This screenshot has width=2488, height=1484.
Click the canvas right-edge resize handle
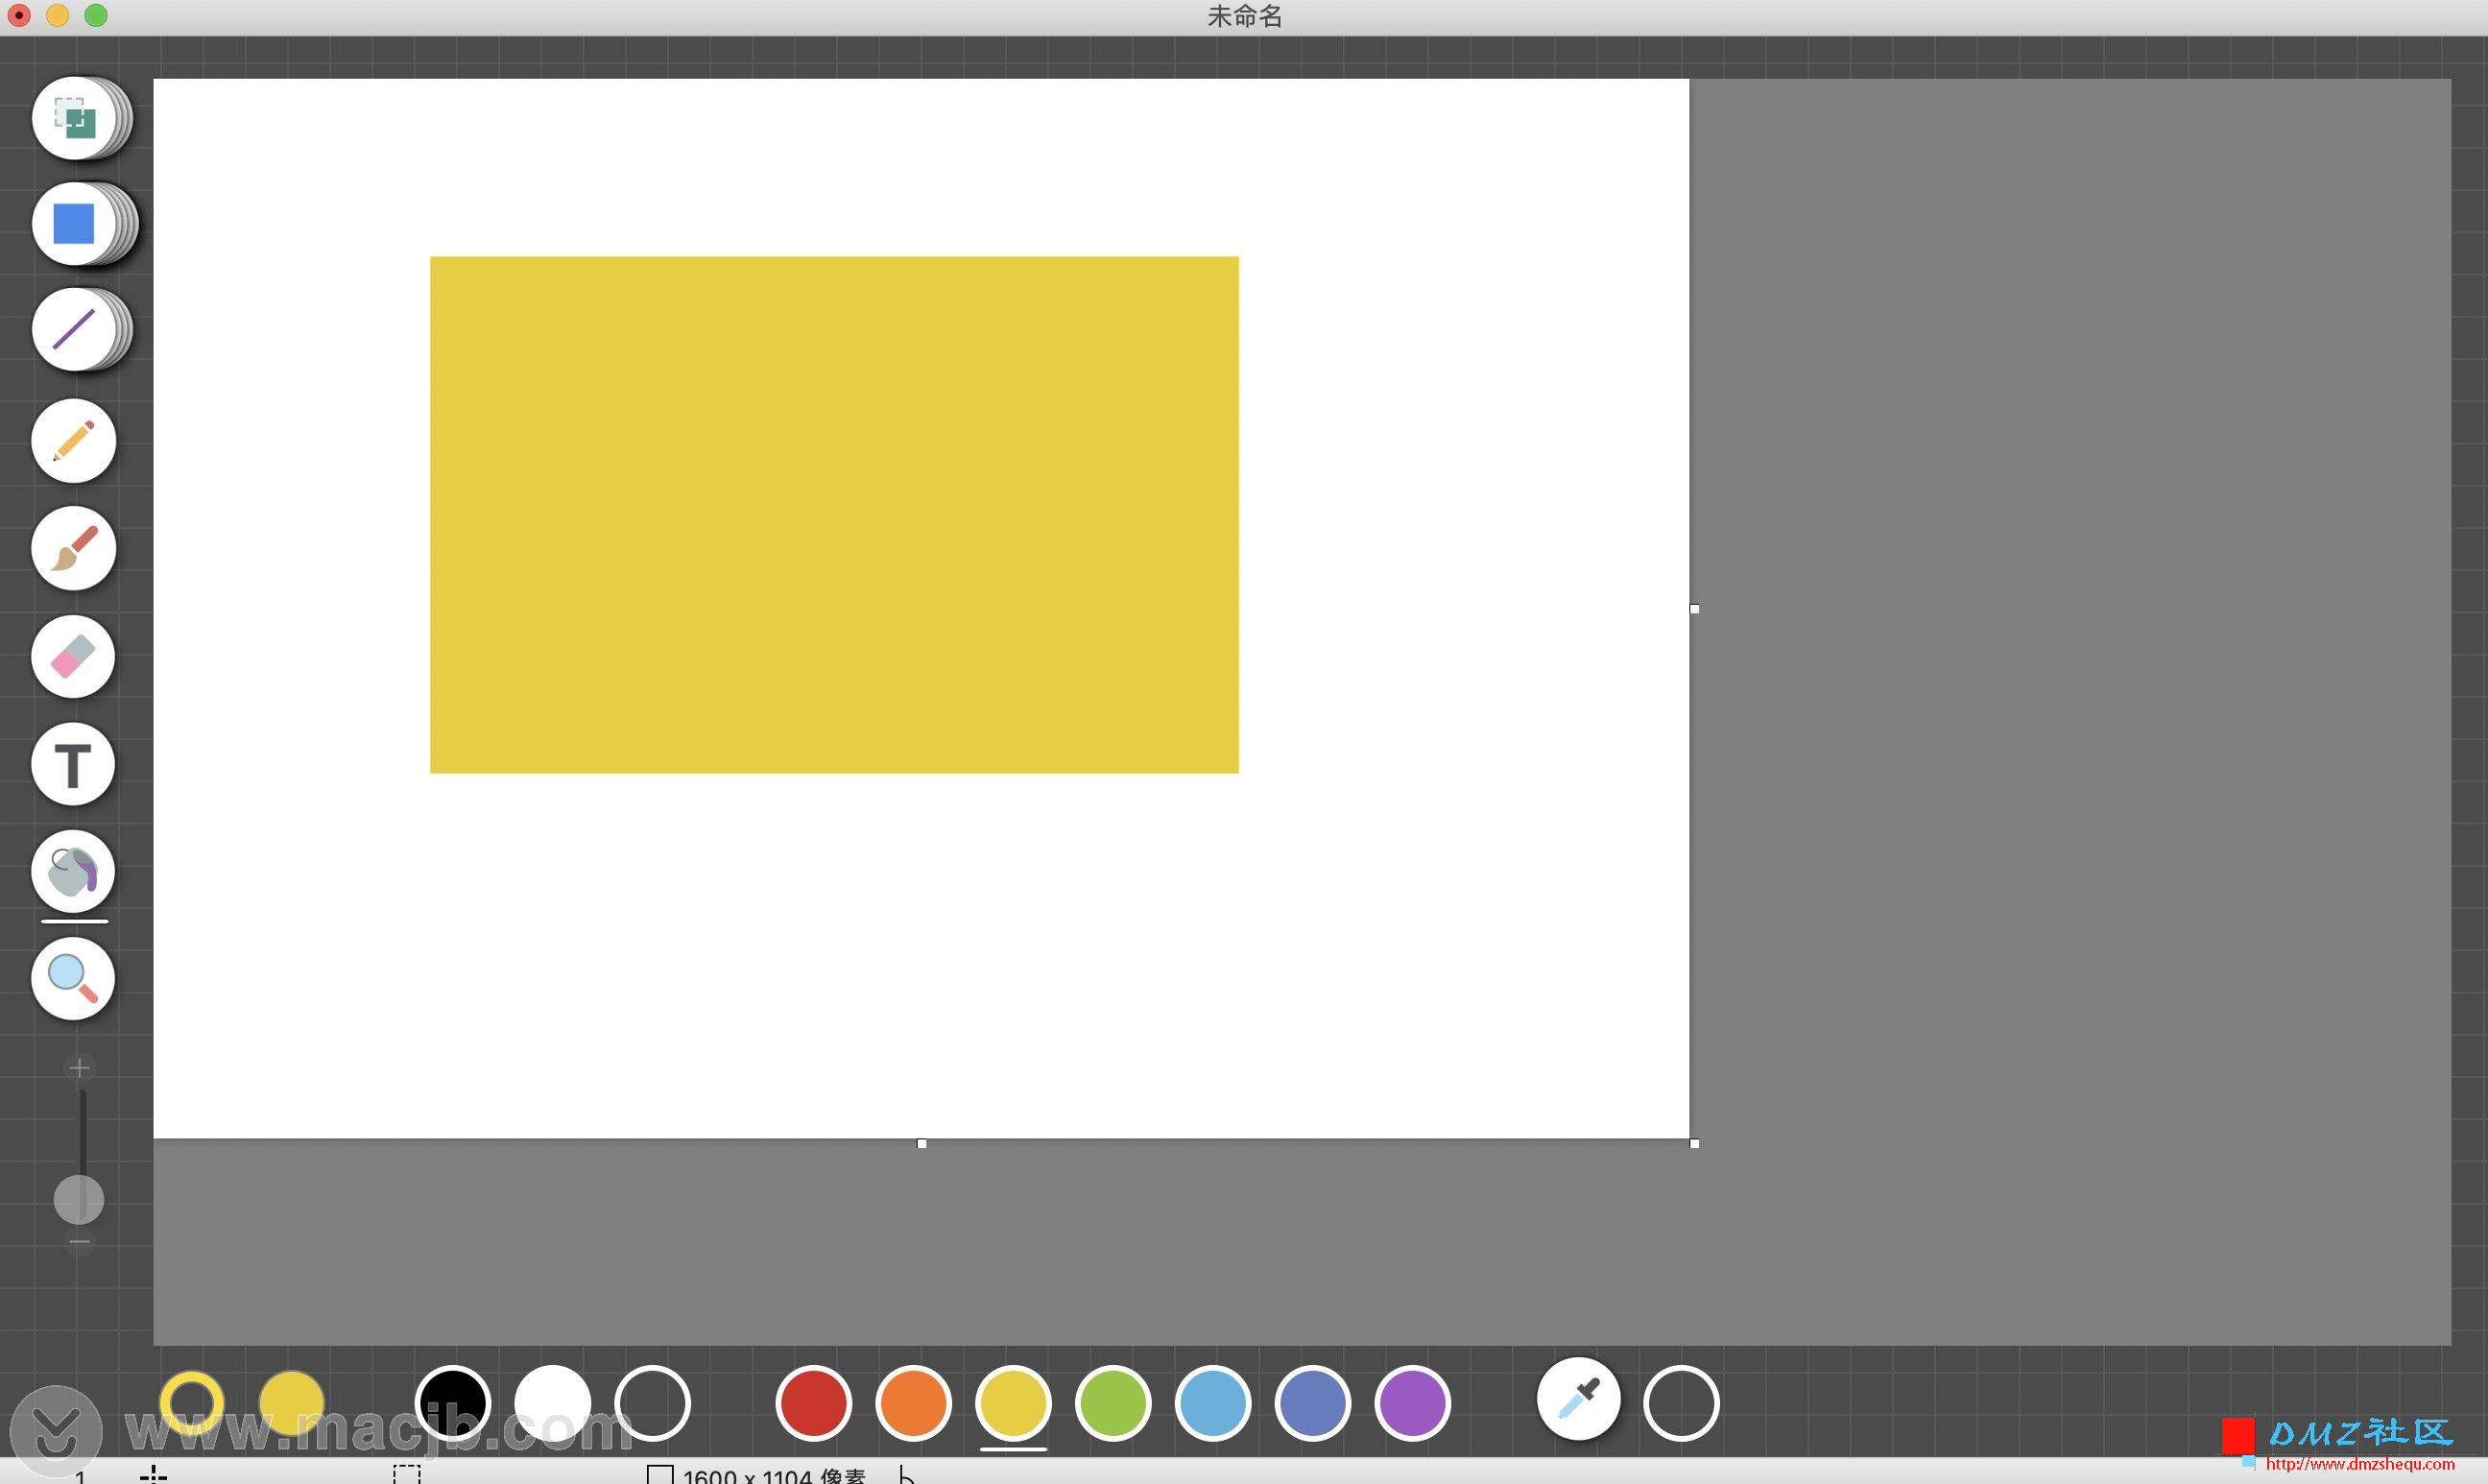[x=1695, y=609]
